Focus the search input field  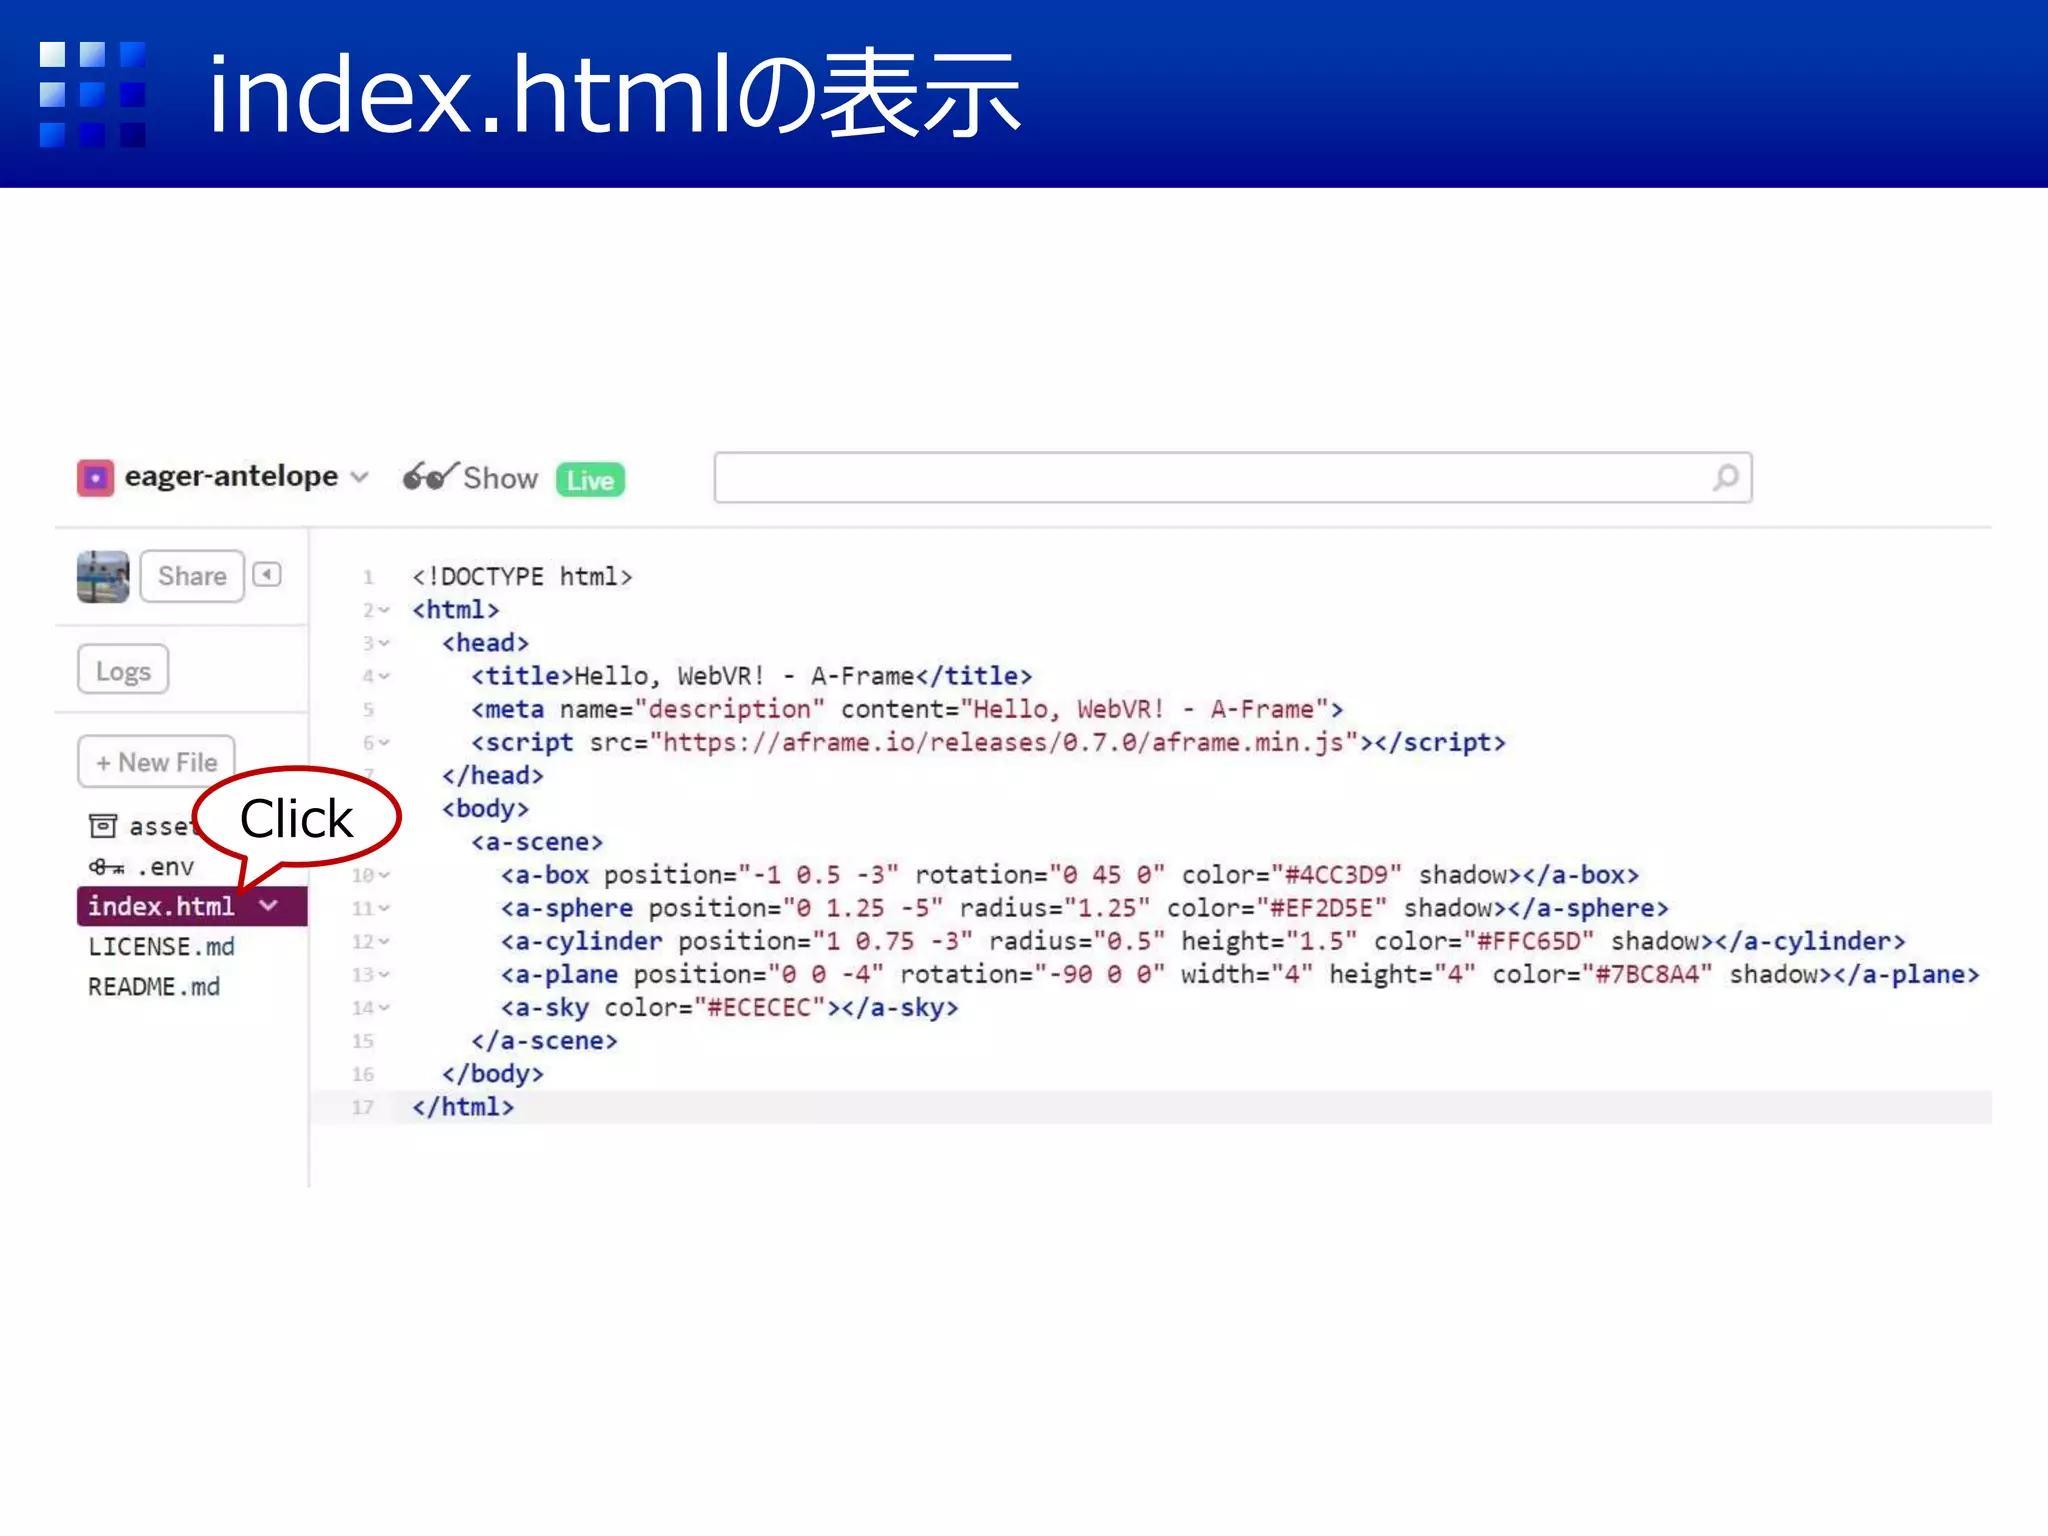pos(1232,477)
